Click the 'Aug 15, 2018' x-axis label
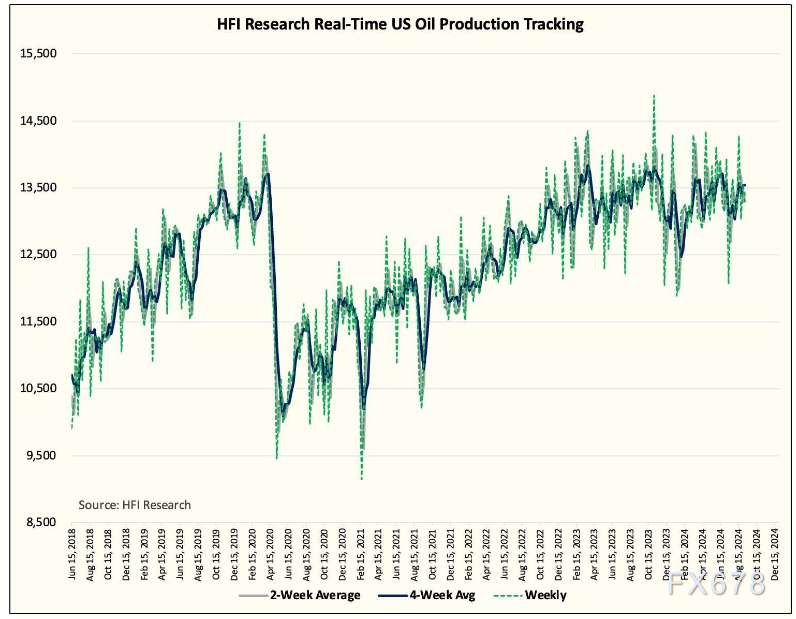The image size is (796, 619). (90, 555)
